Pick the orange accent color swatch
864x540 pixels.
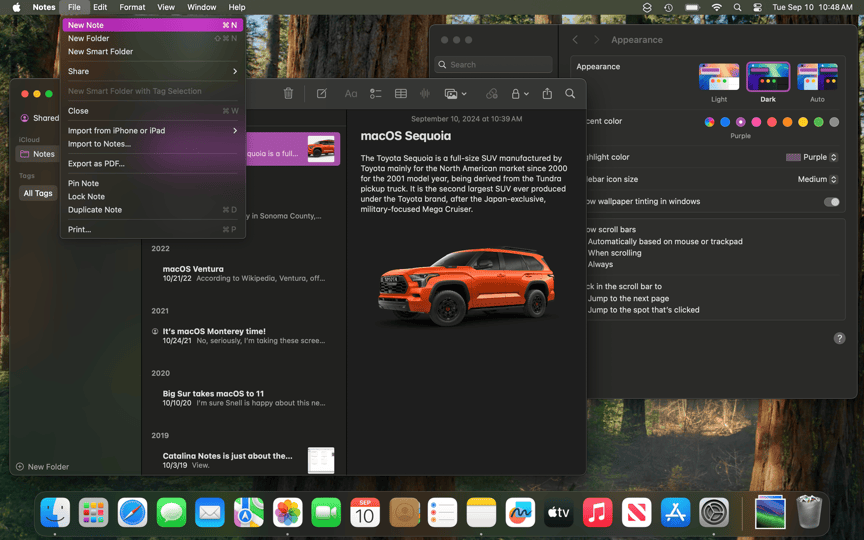[787, 122]
